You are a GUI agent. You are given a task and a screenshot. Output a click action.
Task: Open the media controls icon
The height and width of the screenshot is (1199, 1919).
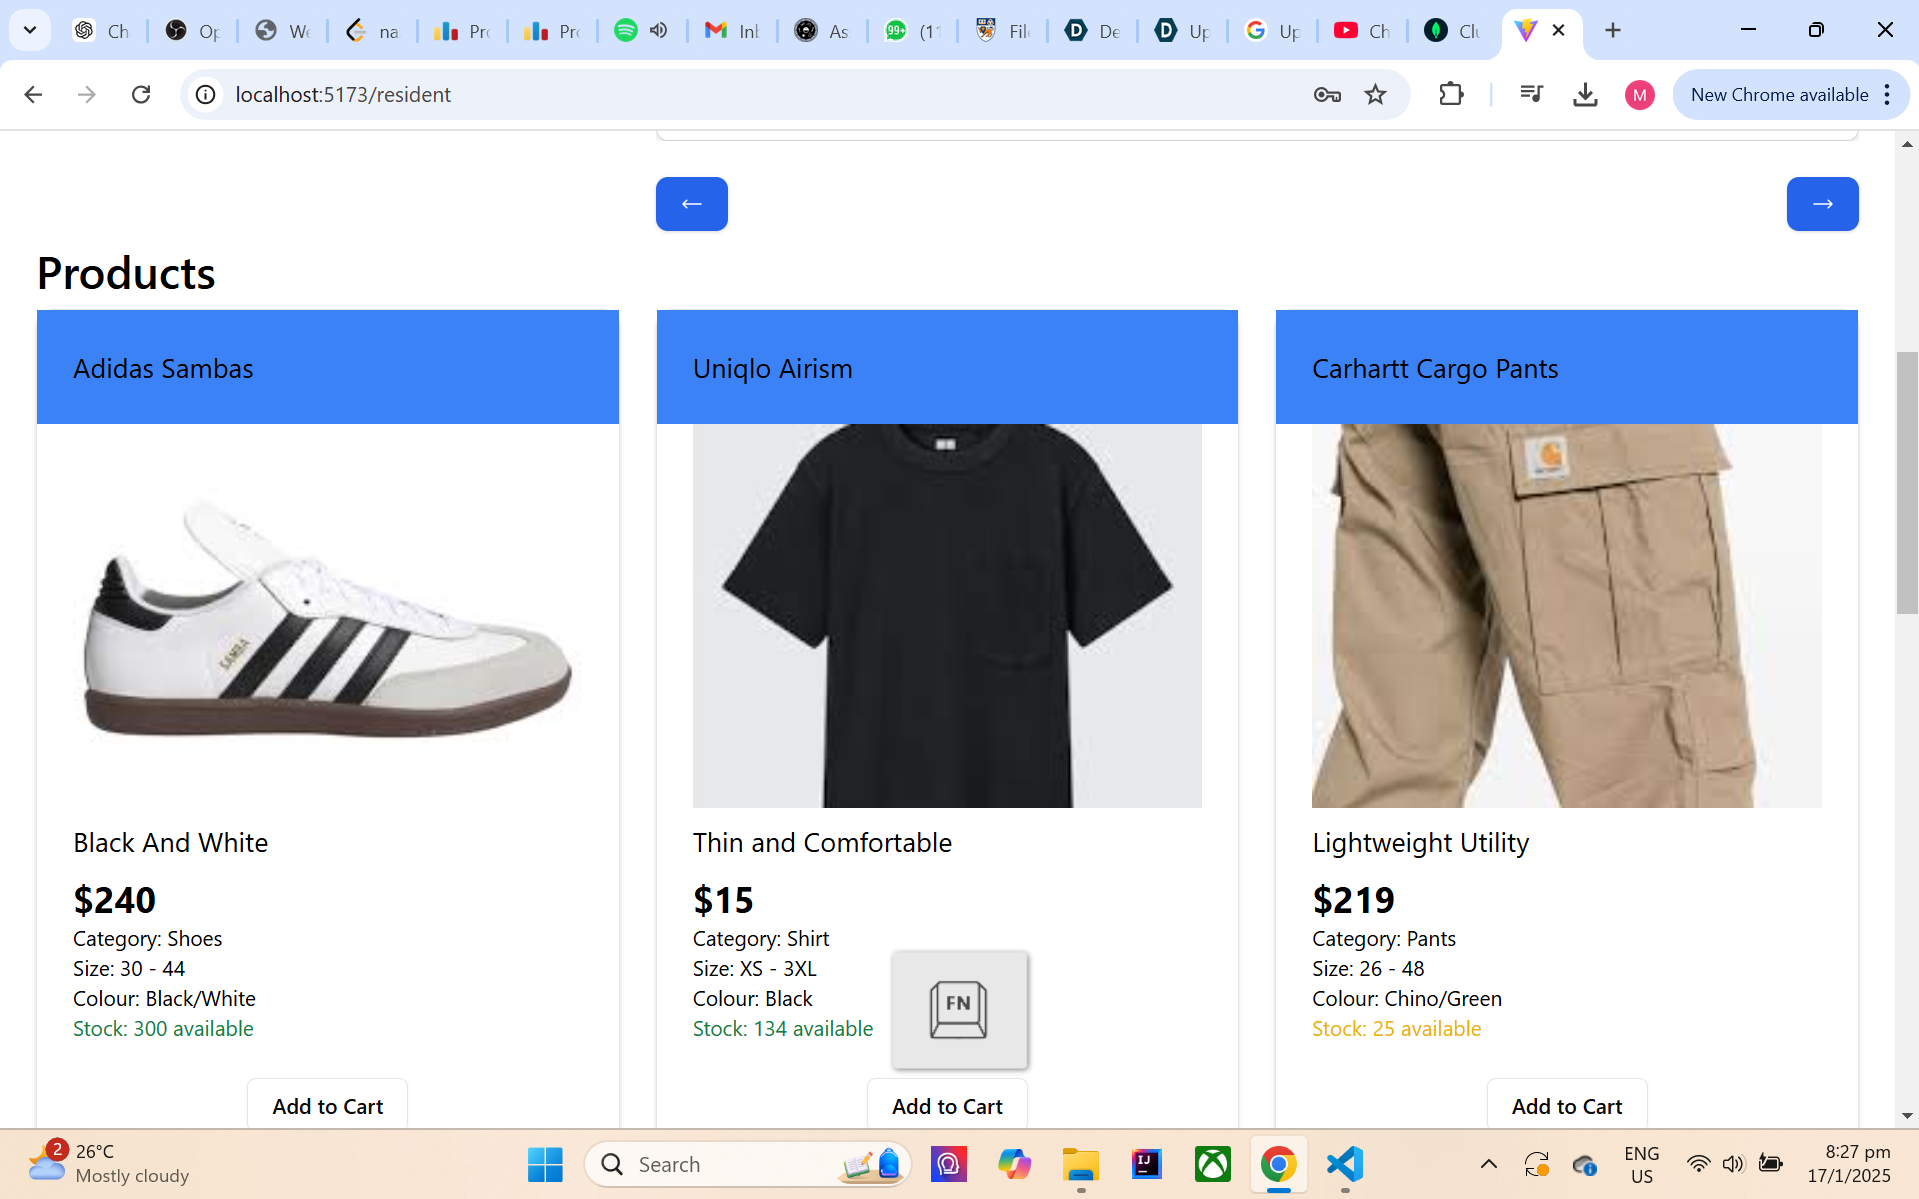[x=1531, y=94]
